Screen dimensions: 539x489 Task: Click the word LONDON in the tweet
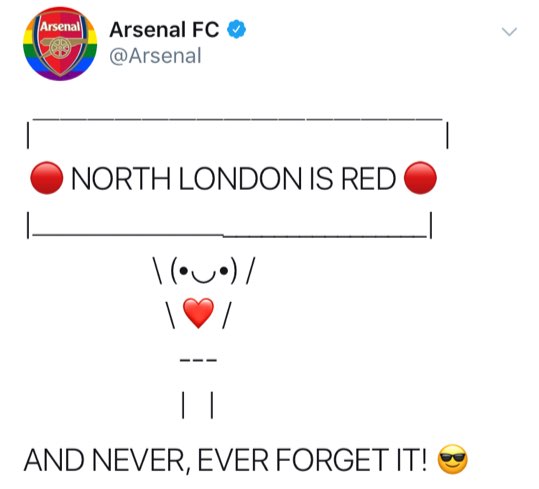(240, 179)
